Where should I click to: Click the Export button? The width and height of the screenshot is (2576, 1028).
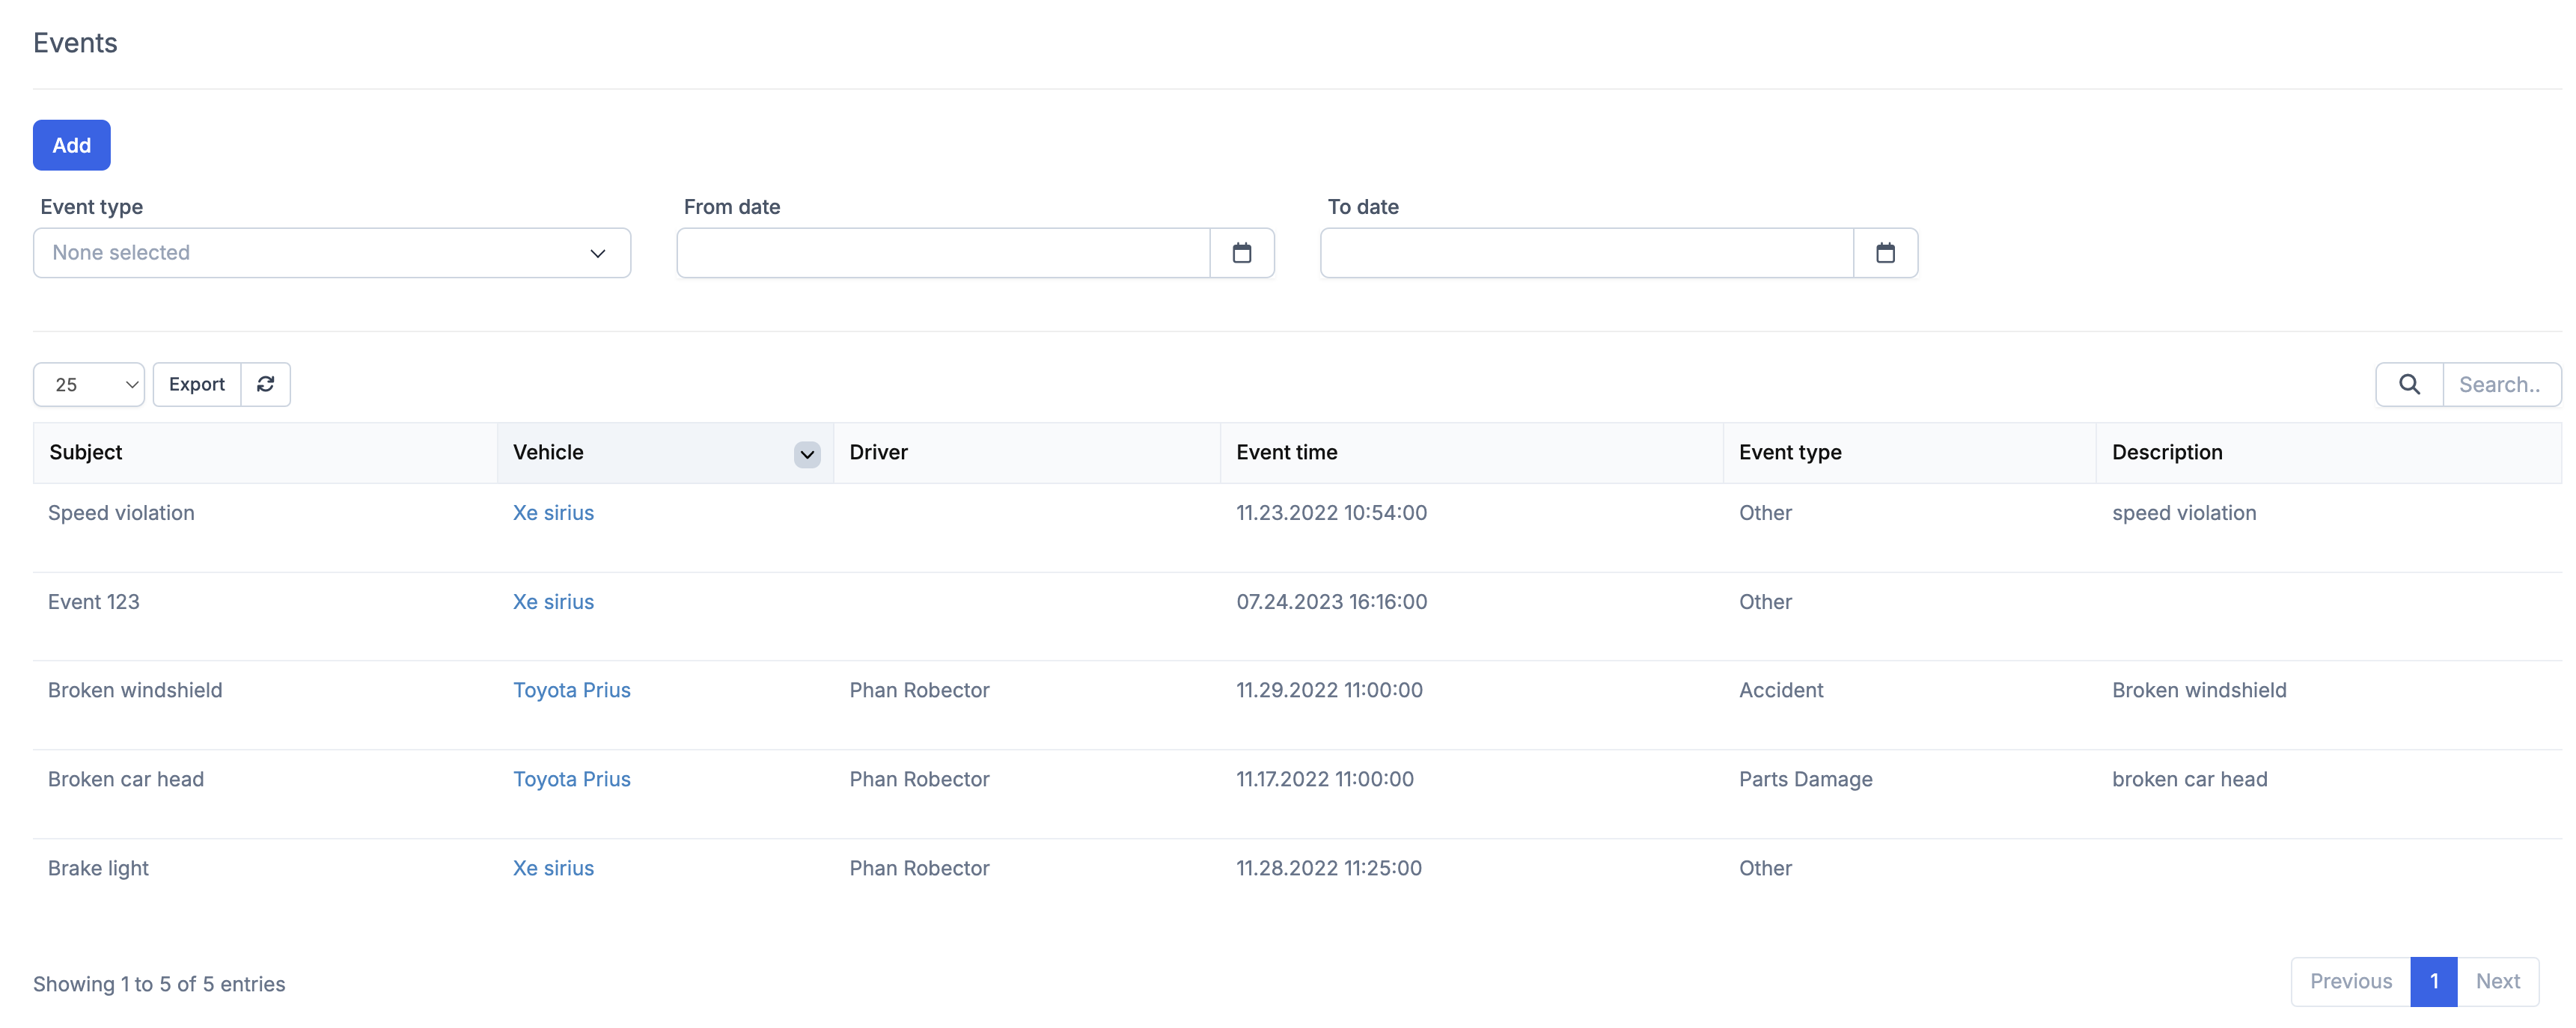point(196,384)
